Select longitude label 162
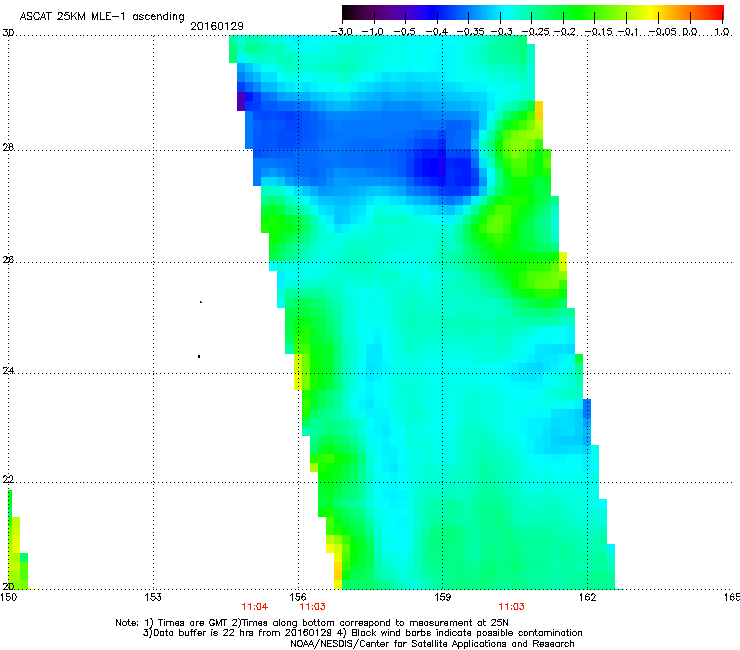The width and height of the screenshot is (740, 650). point(587,597)
